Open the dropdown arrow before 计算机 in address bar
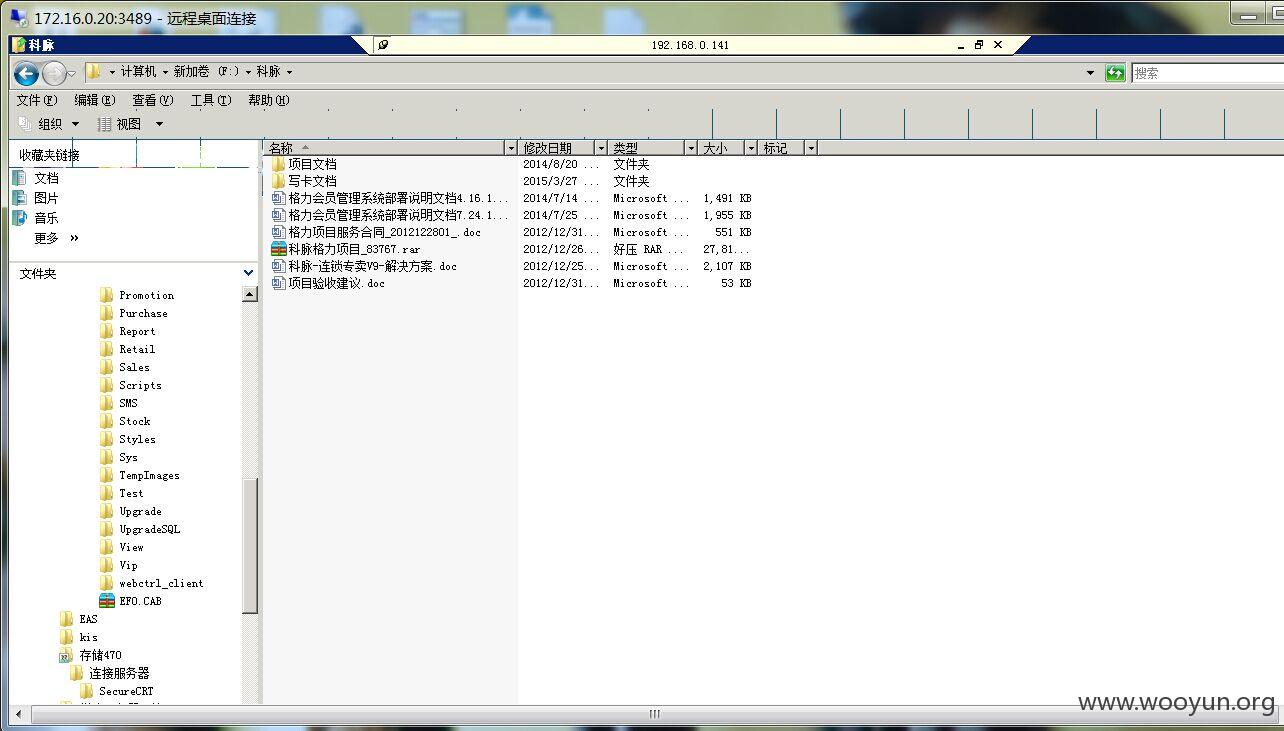Viewport: 1284px width, 731px height. pyautogui.click(x=112, y=72)
